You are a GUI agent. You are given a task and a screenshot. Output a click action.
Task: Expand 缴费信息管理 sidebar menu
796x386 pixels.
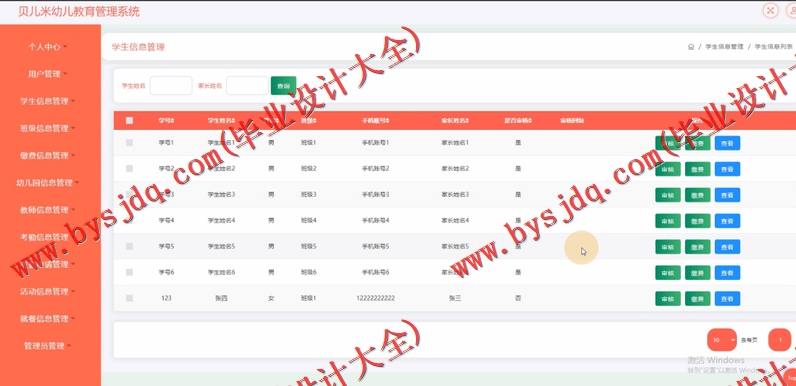pos(48,155)
